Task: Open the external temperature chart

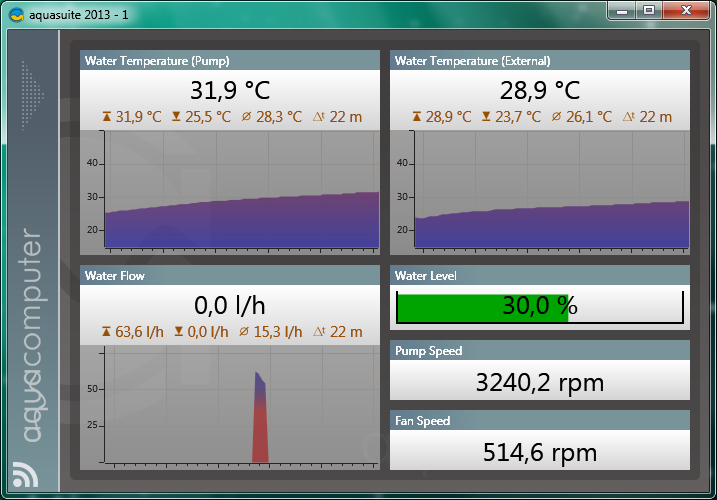Action: point(540,192)
